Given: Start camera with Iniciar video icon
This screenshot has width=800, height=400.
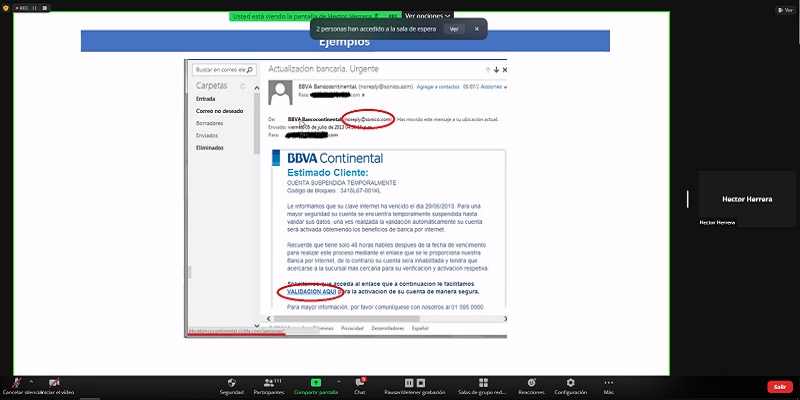Looking at the screenshot, I should click(54, 383).
